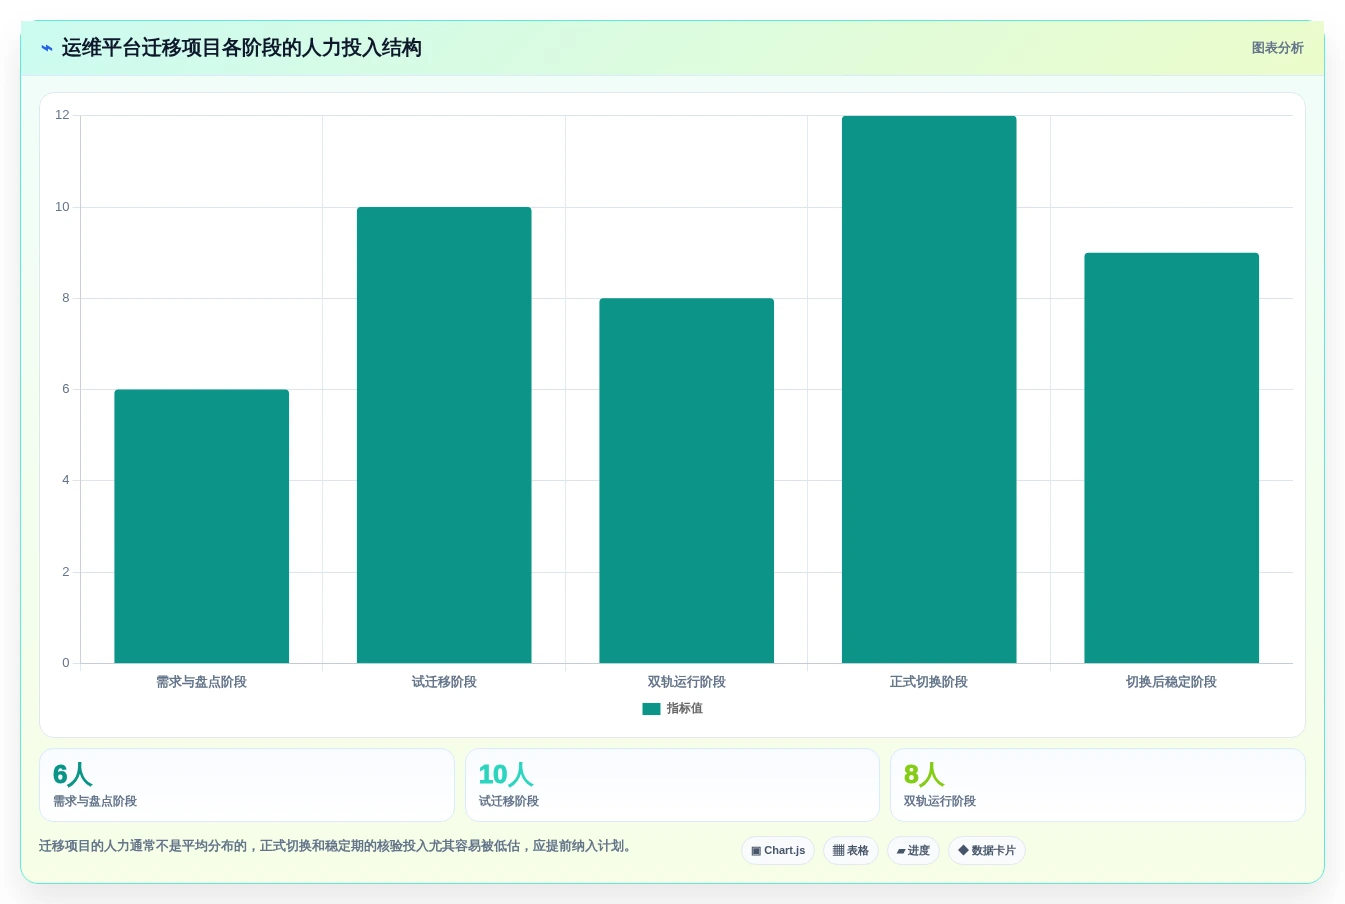Click the lightning icon beside the title

[47, 48]
